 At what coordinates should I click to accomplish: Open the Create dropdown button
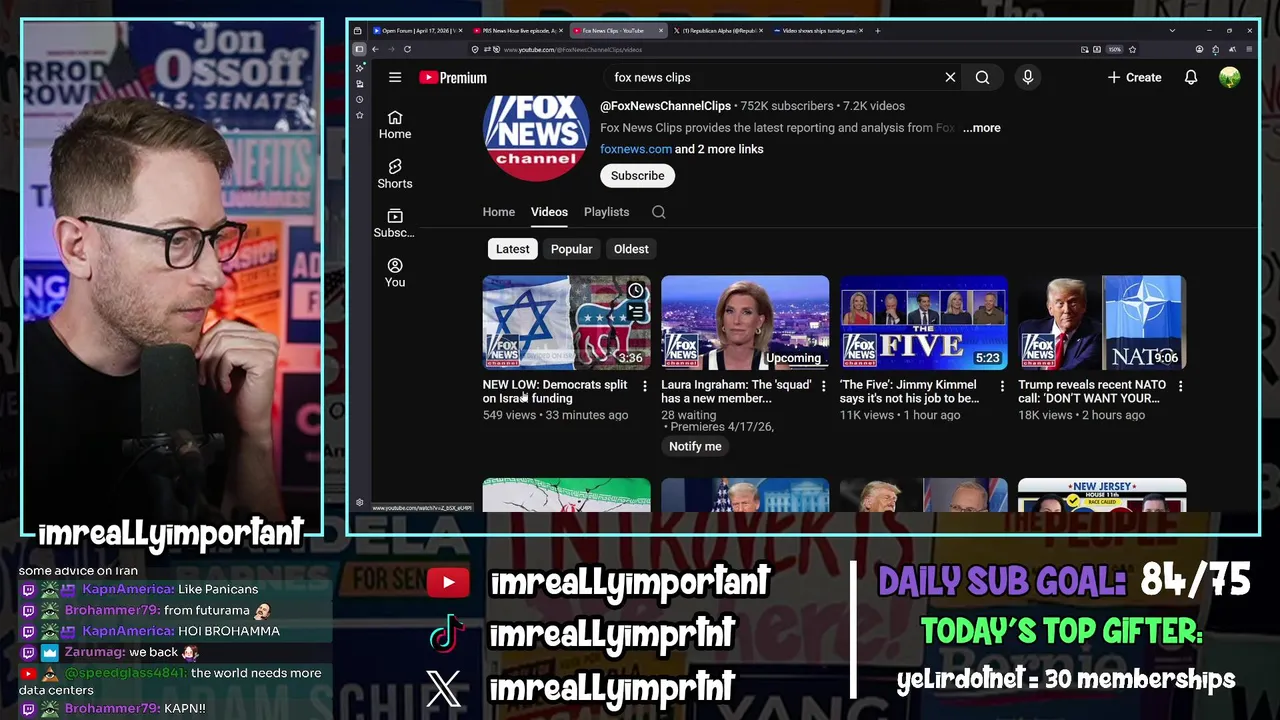point(1134,77)
